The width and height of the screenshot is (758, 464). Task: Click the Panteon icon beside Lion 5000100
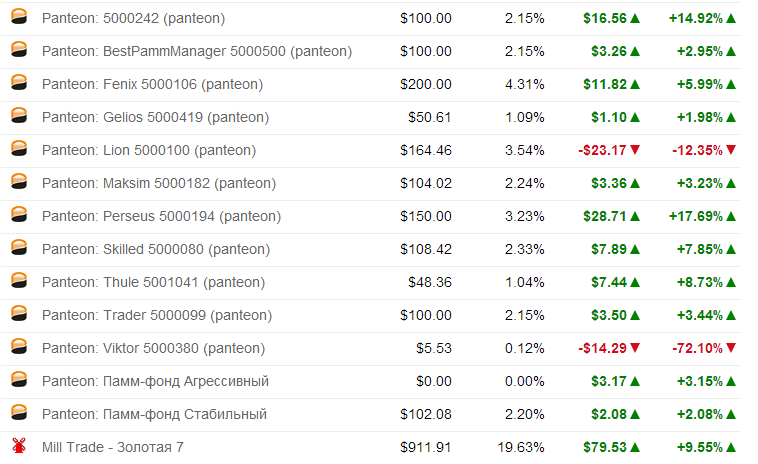[x=19, y=149]
